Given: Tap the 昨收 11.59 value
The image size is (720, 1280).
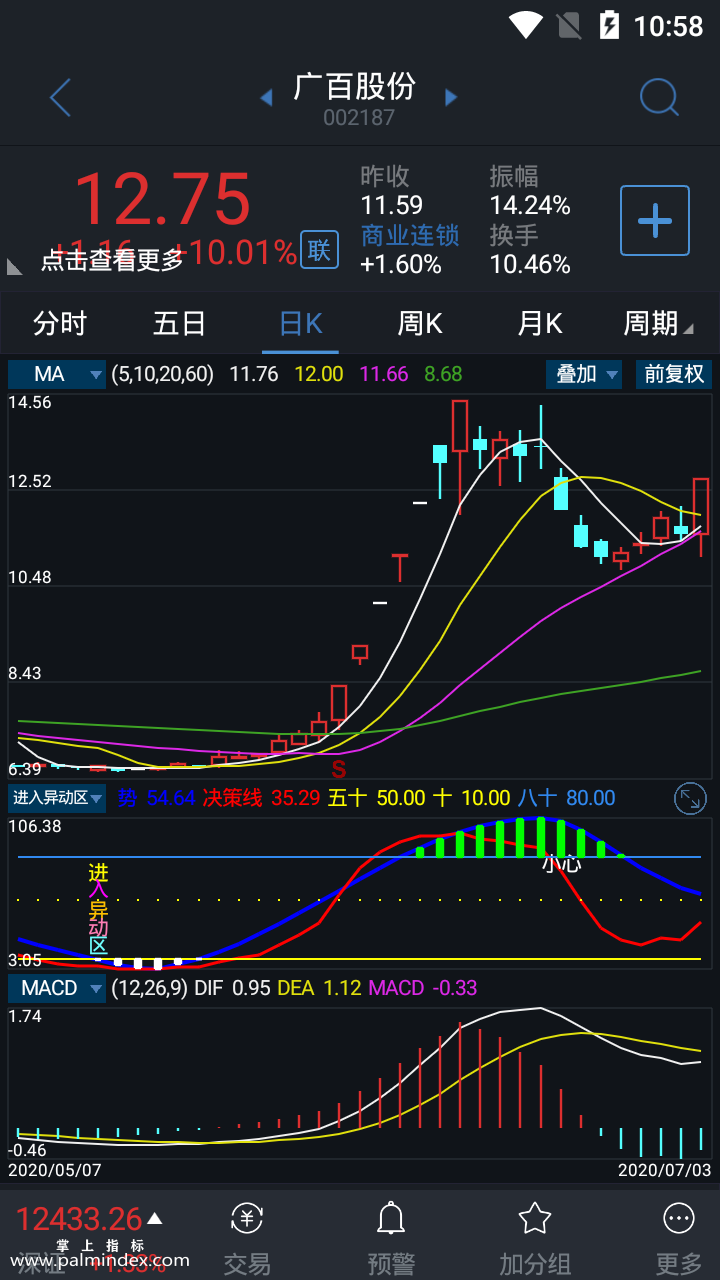Looking at the screenshot, I should coord(392,205).
